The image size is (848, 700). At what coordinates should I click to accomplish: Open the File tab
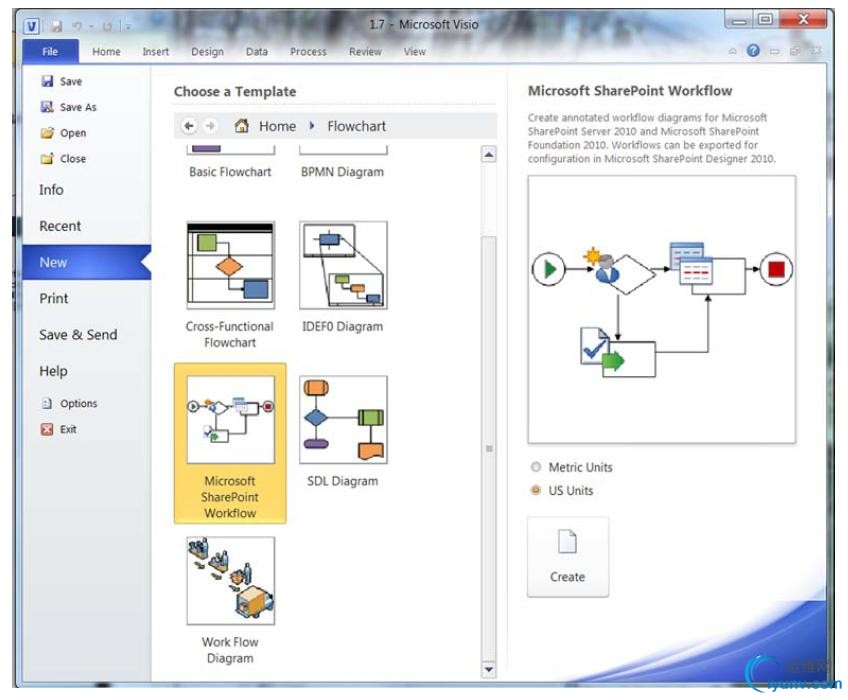pos(50,51)
